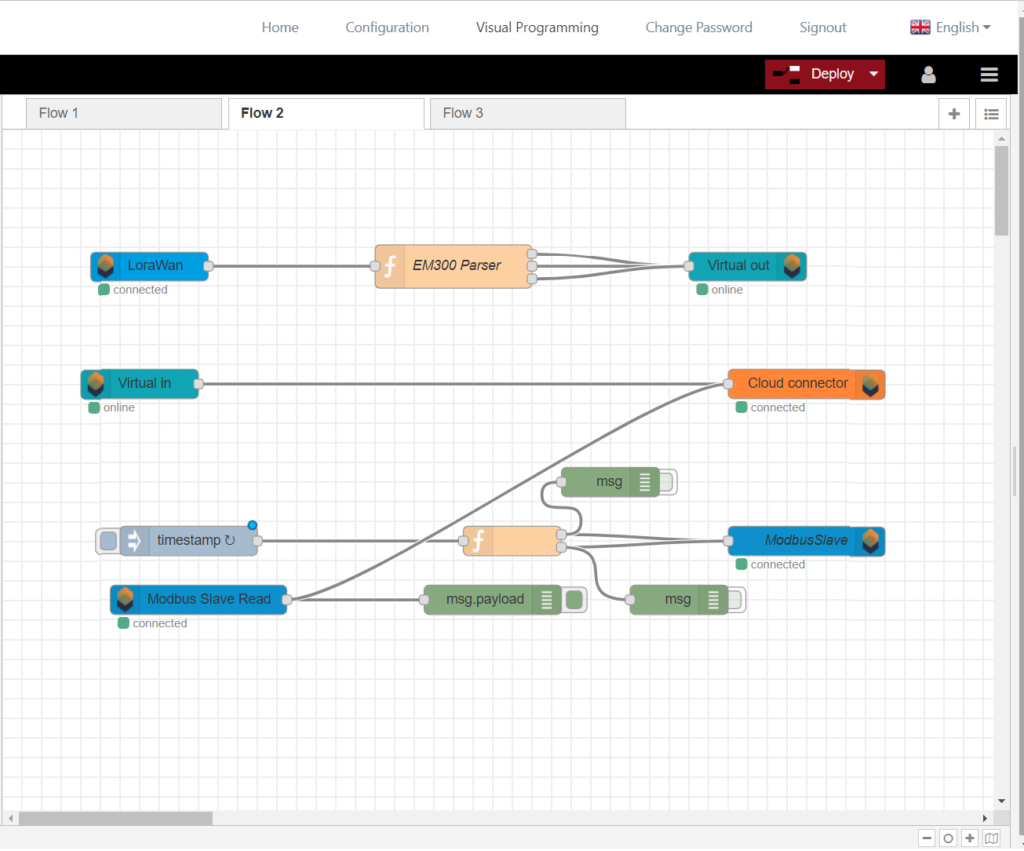Image resolution: width=1024 pixels, height=851 pixels.
Task: Click the Virtual out node icon
Action: (792, 266)
